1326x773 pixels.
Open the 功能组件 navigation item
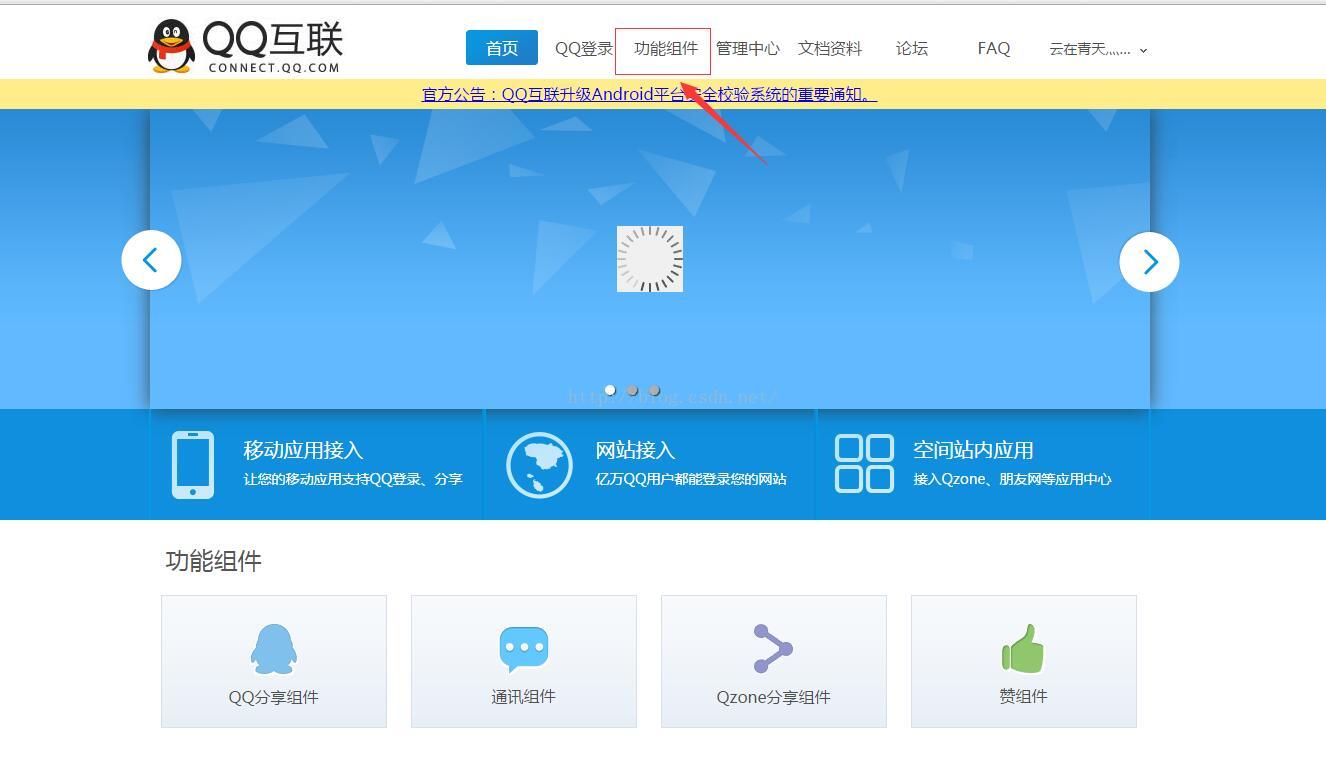pyautogui.click(x=666, y=48)
